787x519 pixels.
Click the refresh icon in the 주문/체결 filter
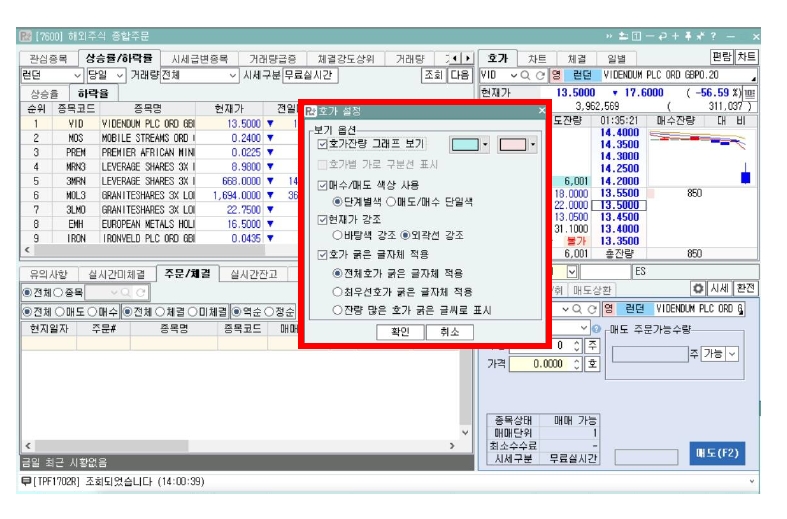click(x=141, y=293)
